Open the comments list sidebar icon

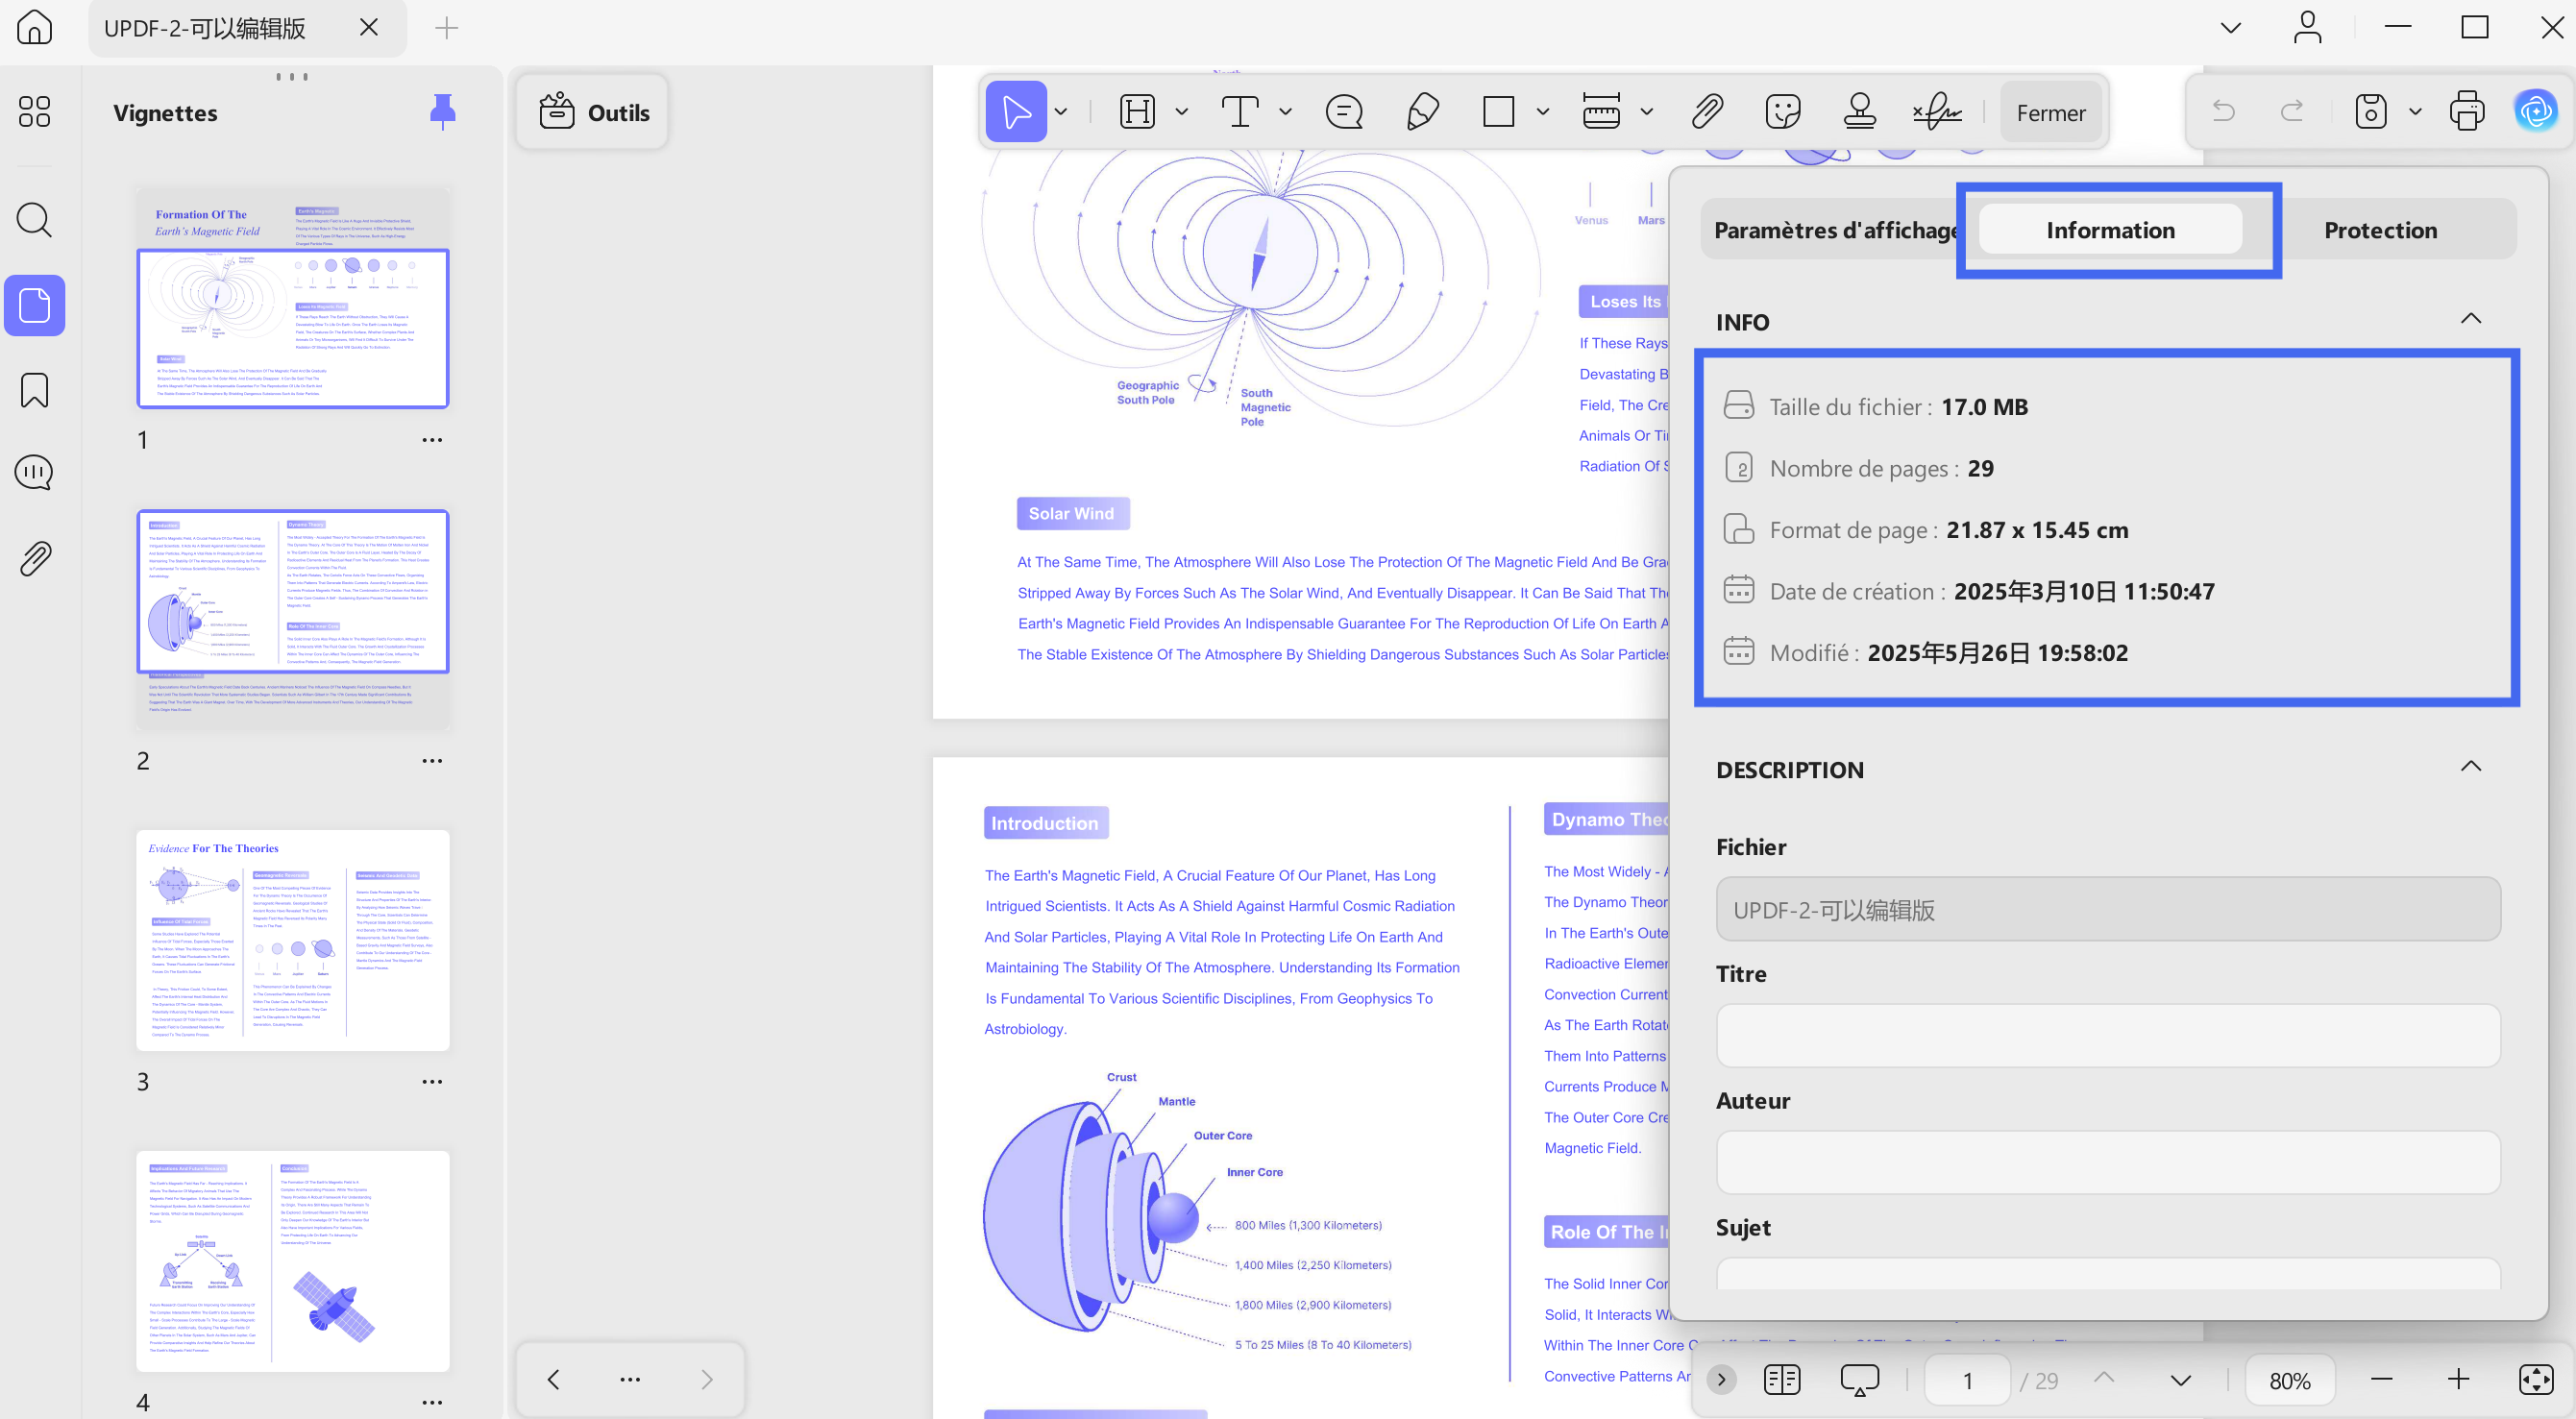click(x=35, y=472)
